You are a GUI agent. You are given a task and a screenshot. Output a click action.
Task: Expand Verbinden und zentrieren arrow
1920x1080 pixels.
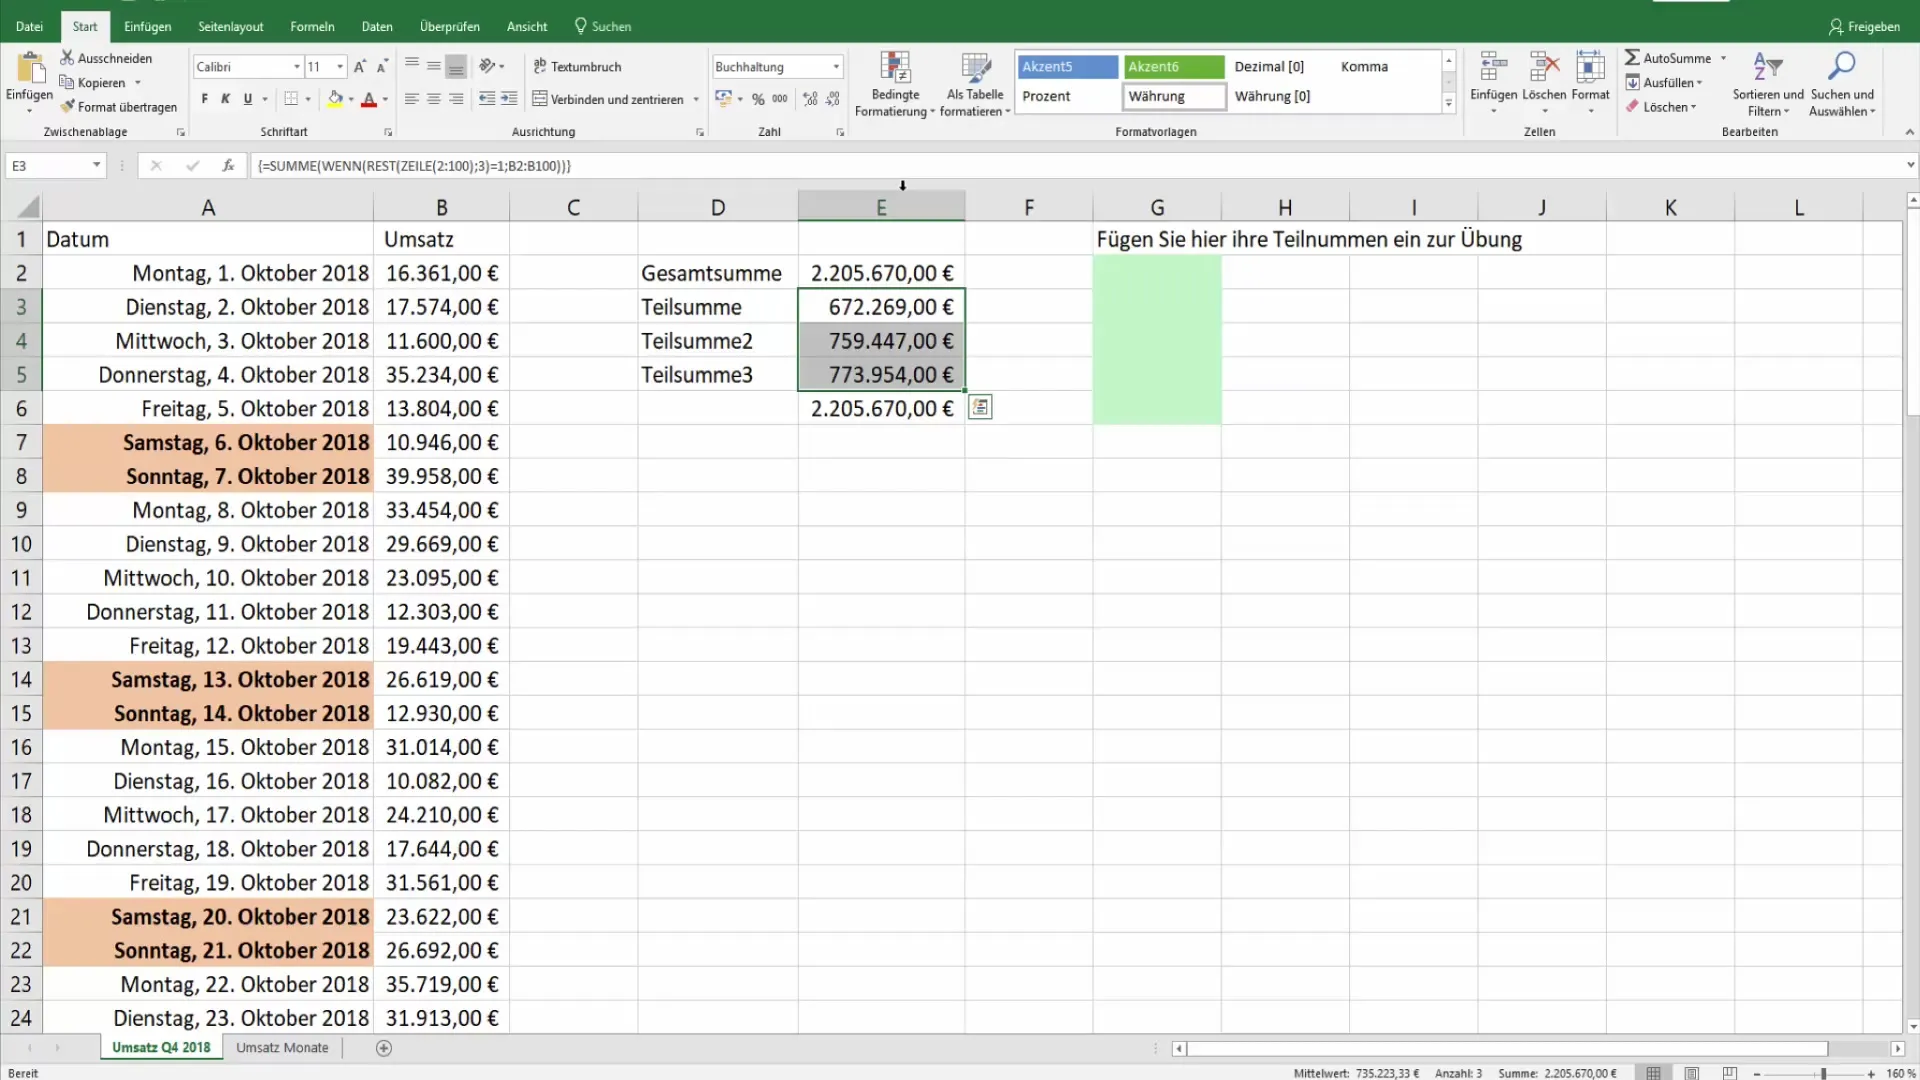point(696,99)
